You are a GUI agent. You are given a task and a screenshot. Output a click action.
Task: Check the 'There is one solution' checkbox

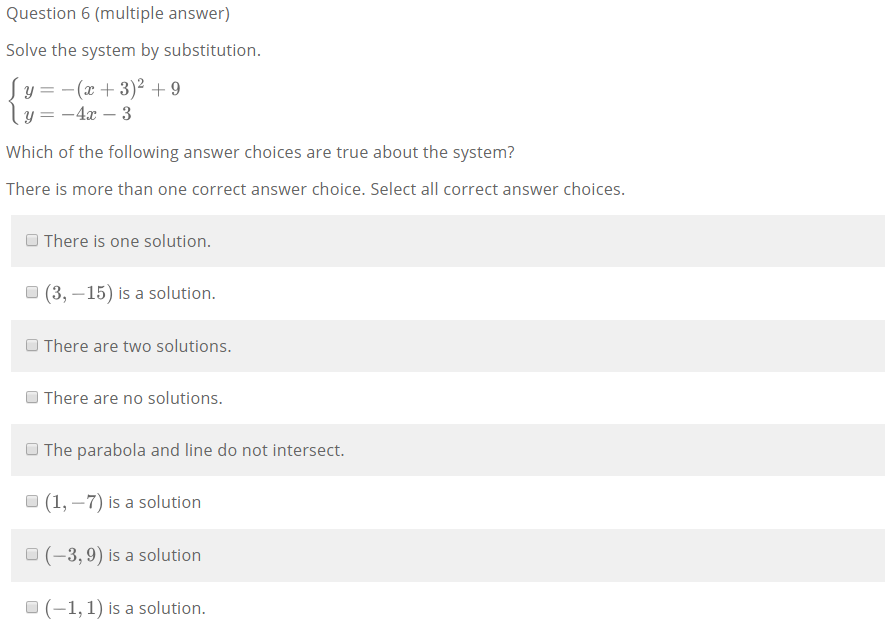tap(32, 240)
